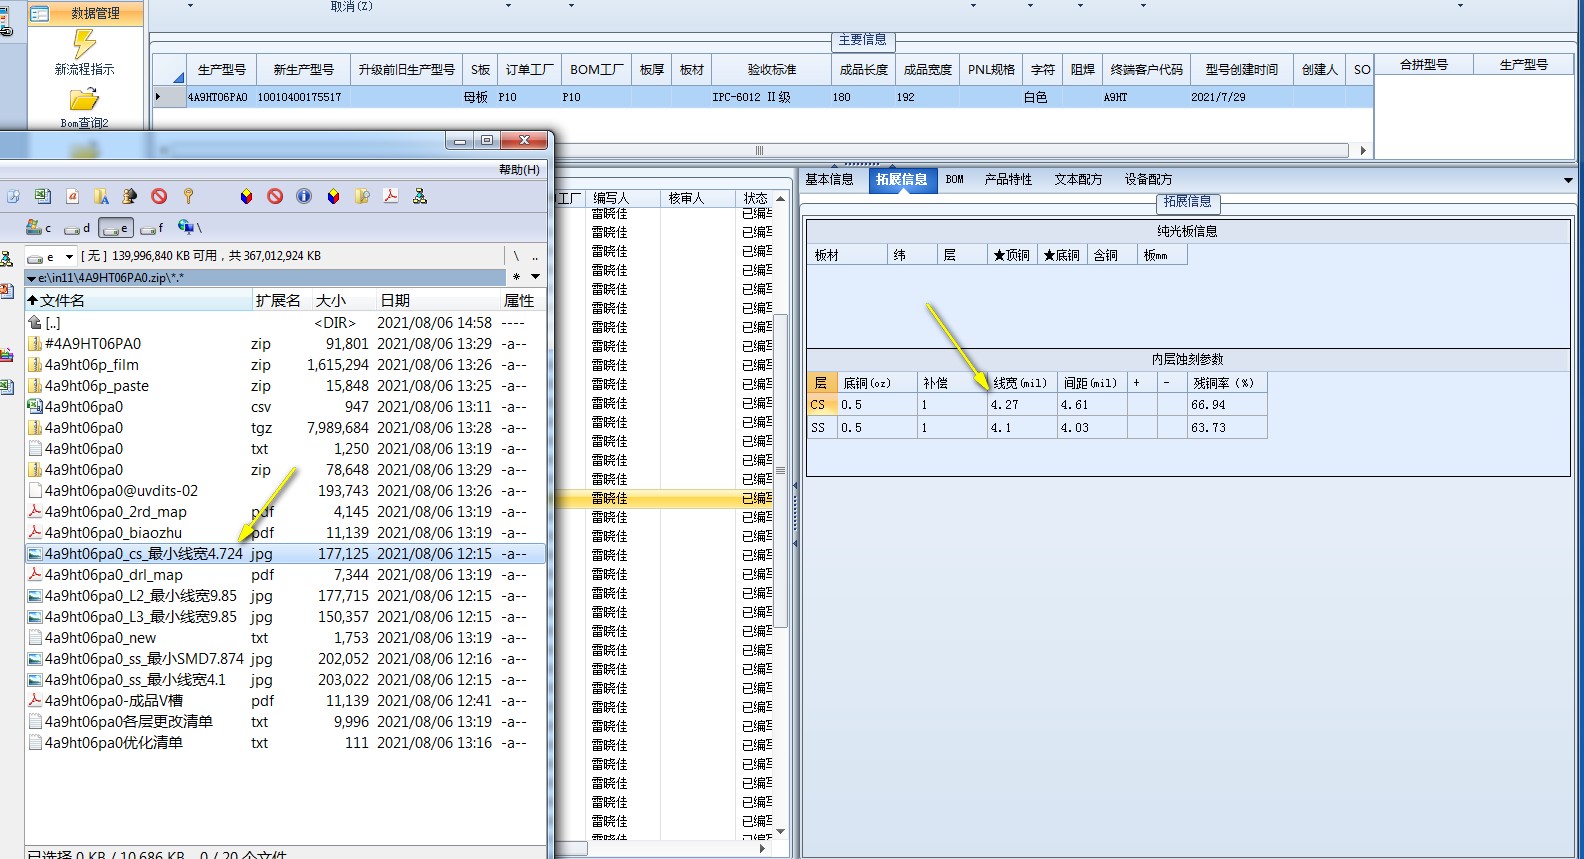The height and width of the screenshot is (859, 1584).
Task: Click the parent directory '..' button
Action: (x=536, y=256)
